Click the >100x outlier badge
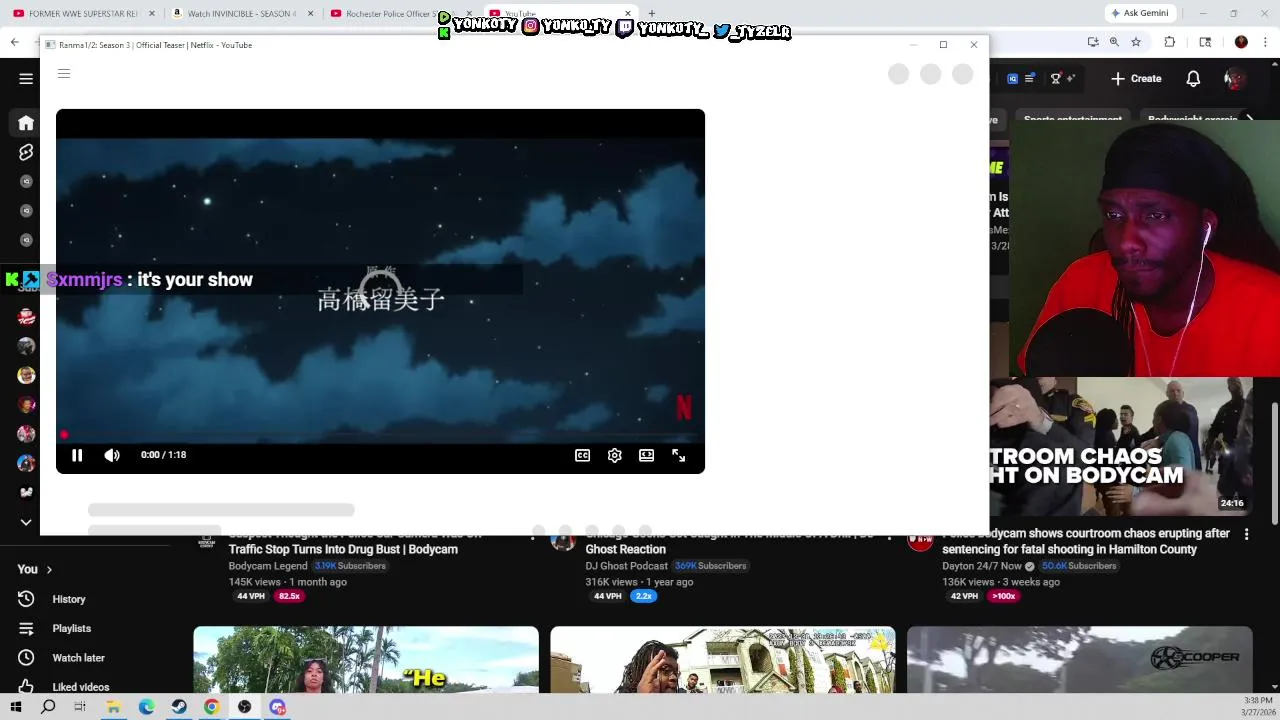1280x720 pixels. [1003, 596]
